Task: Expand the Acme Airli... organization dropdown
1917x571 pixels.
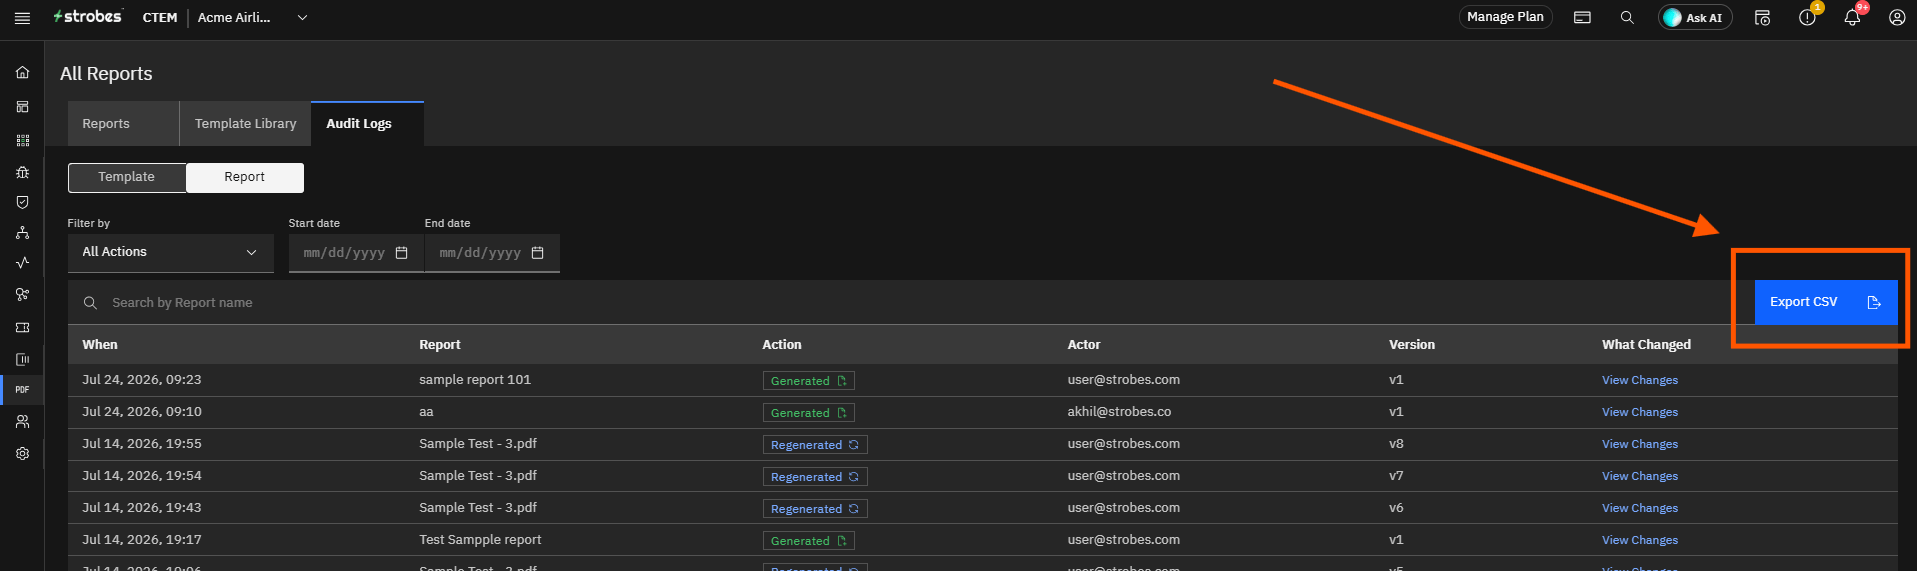Action: tap(252, 18)
